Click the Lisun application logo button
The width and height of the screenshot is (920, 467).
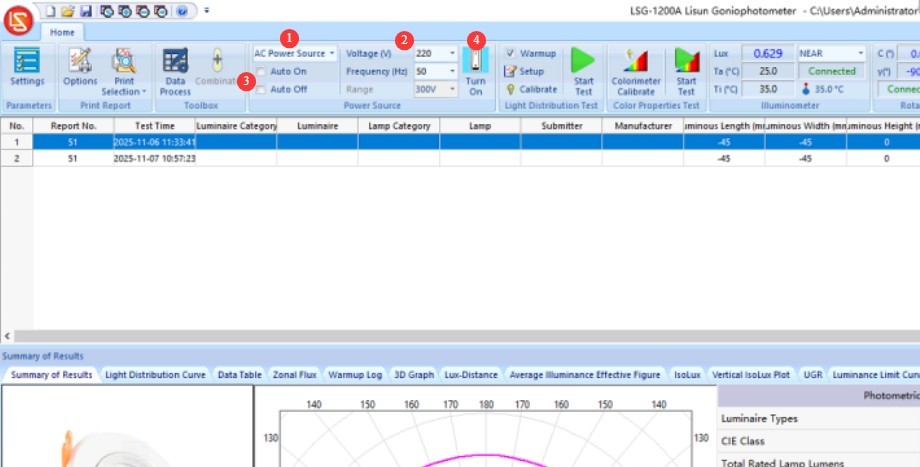18,21
